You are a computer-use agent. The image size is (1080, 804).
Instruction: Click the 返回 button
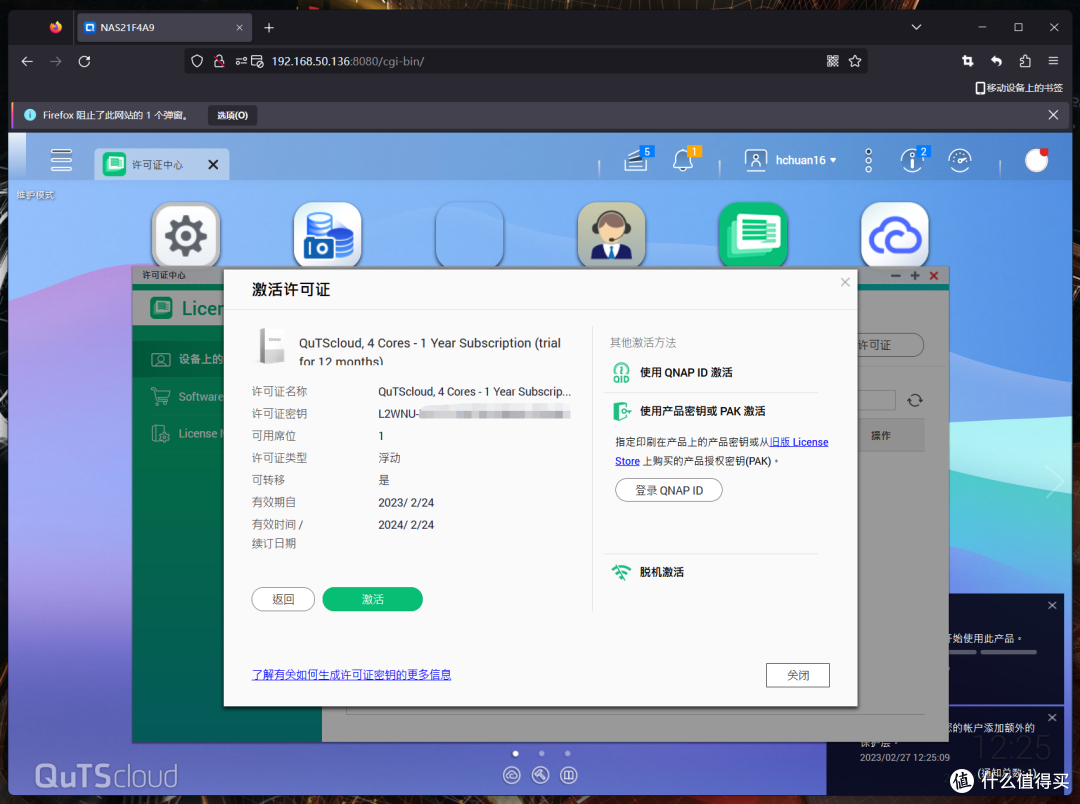coord(283,599)
